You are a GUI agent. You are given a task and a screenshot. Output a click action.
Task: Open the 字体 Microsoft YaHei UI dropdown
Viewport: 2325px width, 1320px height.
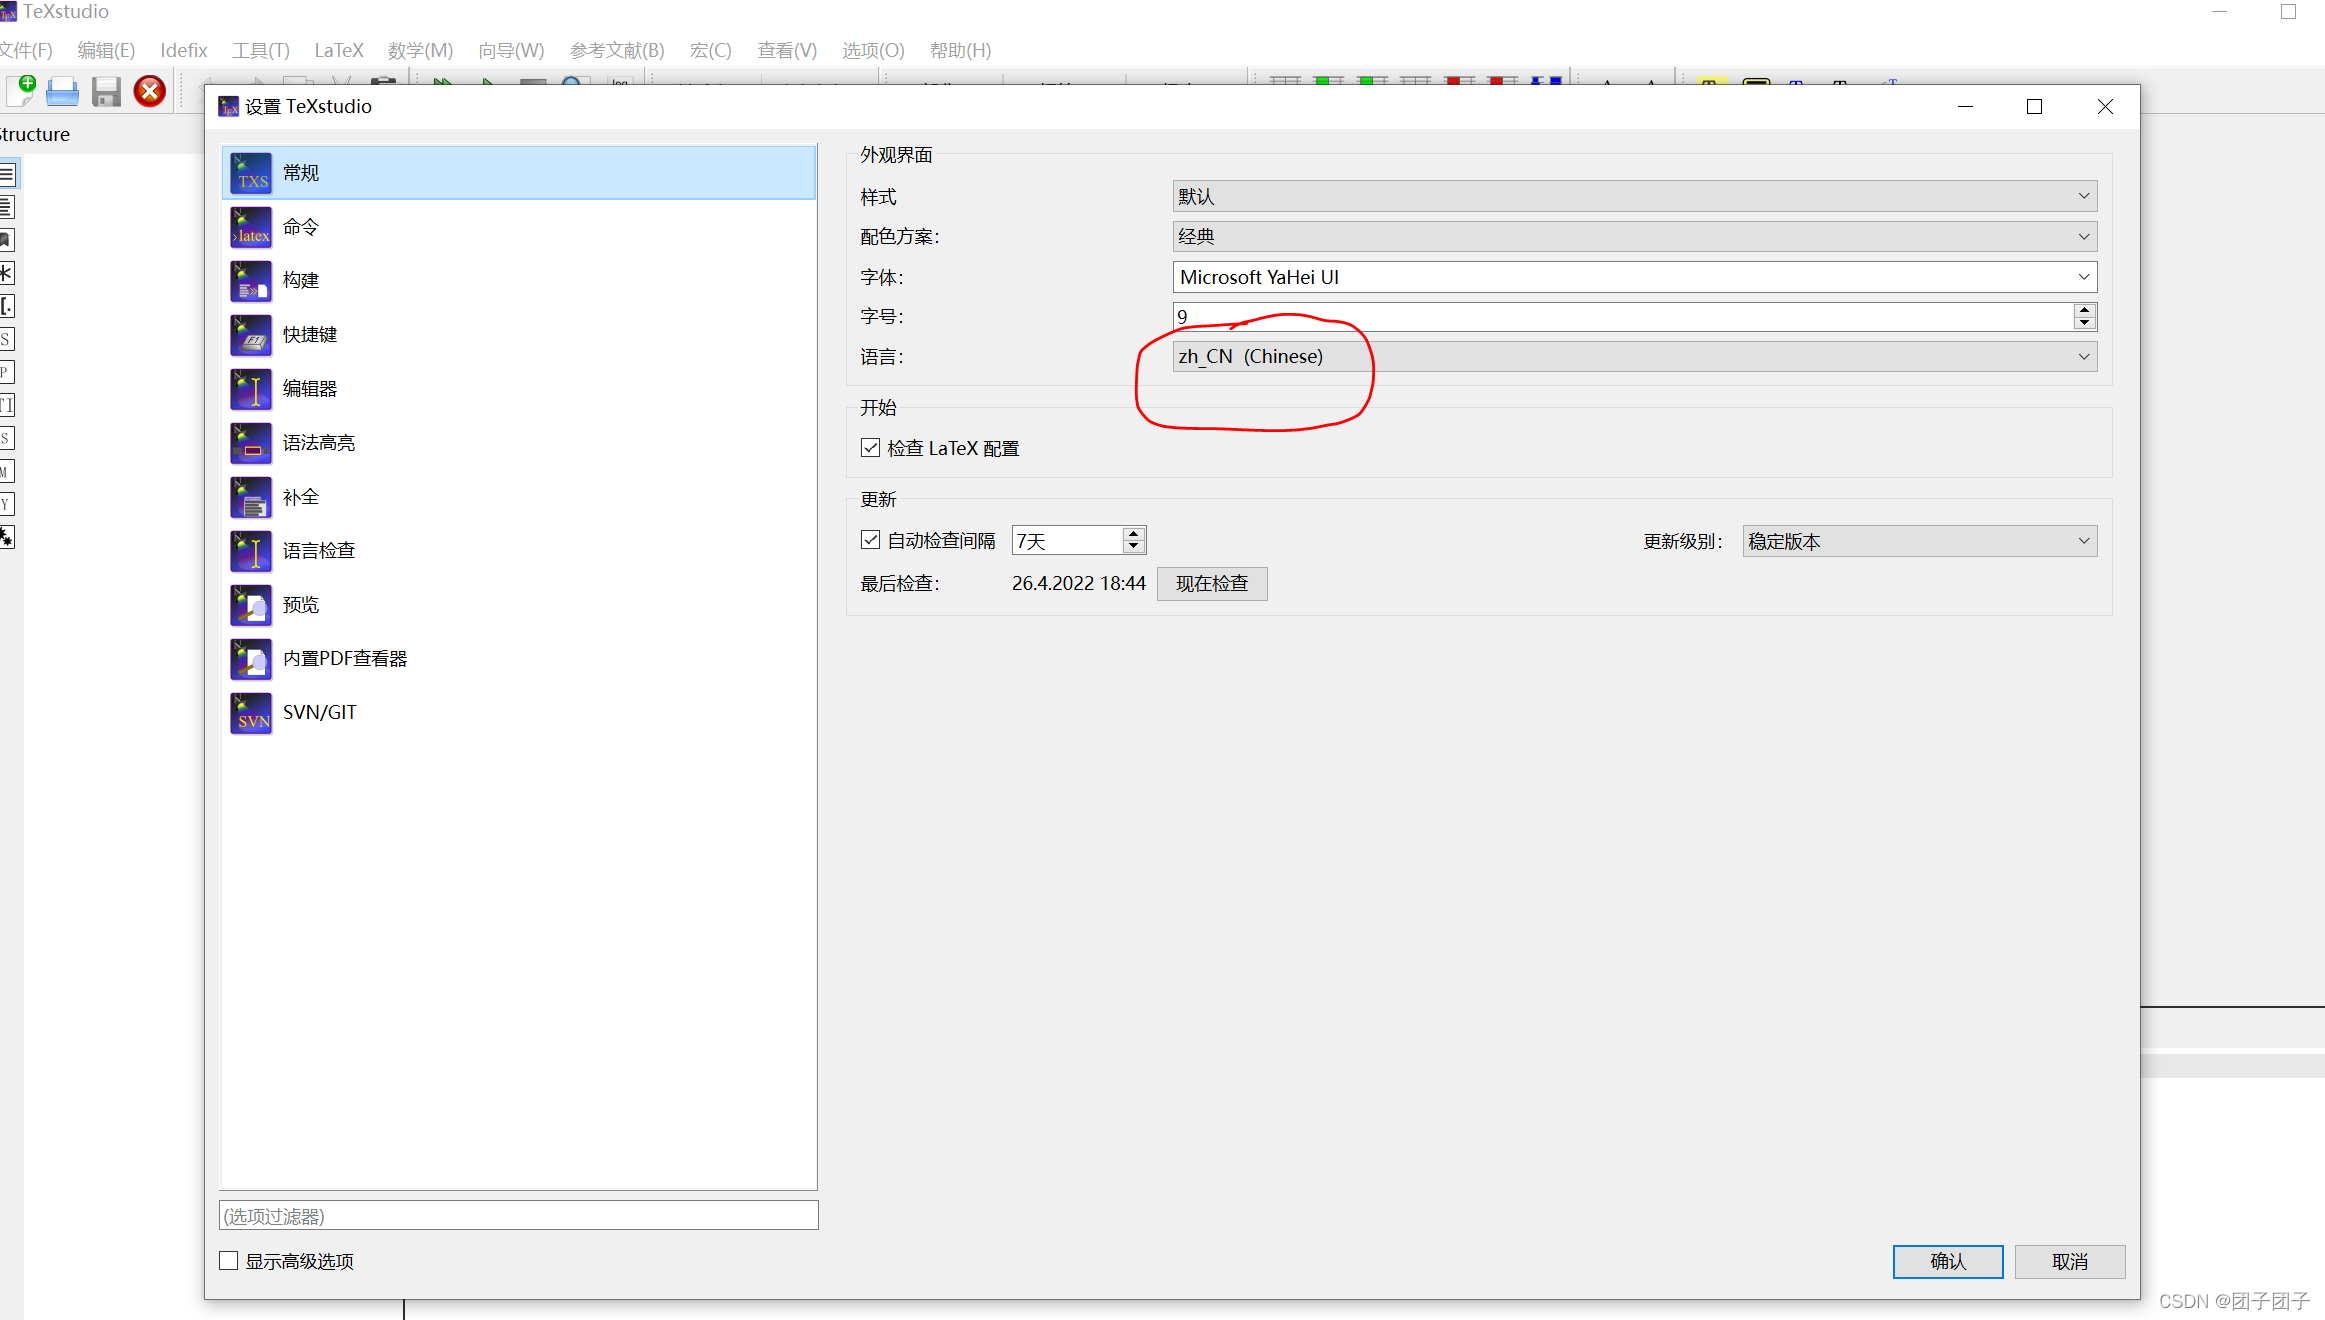pyautogui.click(x=1634, y=277)
